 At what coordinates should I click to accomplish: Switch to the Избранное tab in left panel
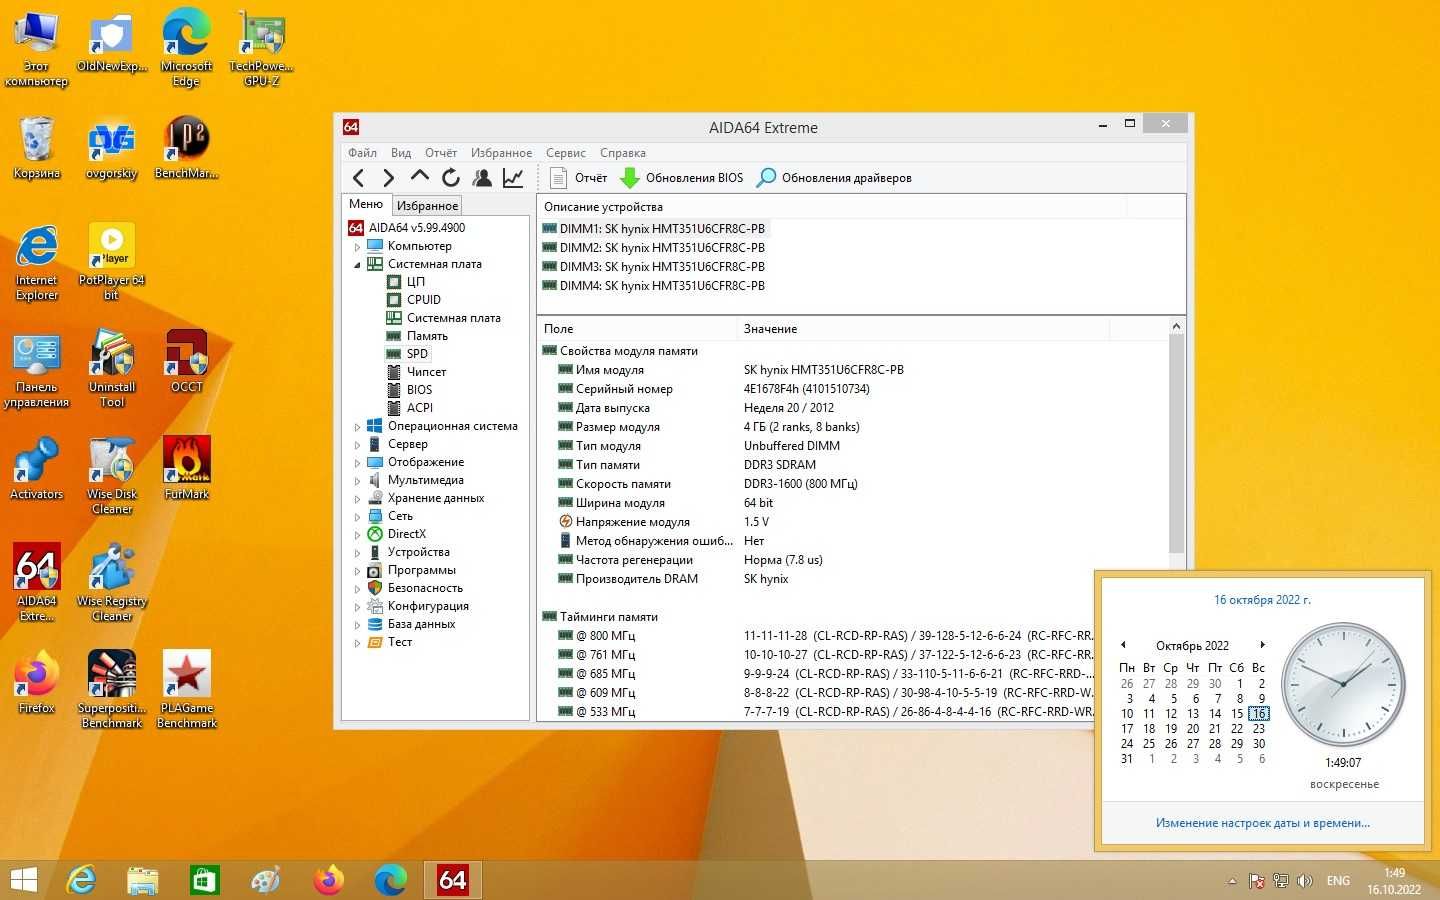click(x=427, y=205)
